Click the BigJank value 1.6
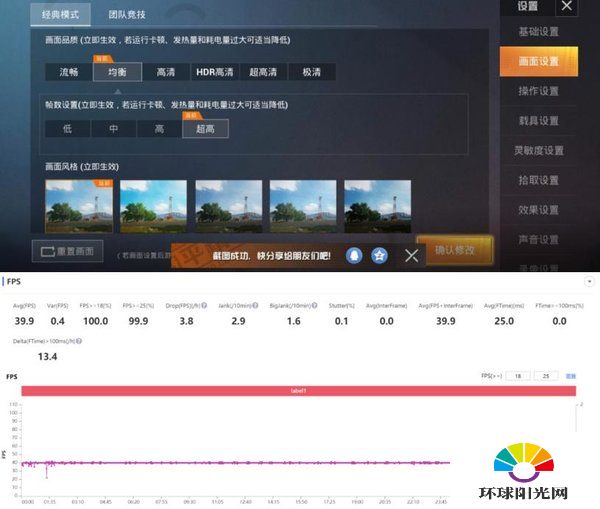 point(293,321)
